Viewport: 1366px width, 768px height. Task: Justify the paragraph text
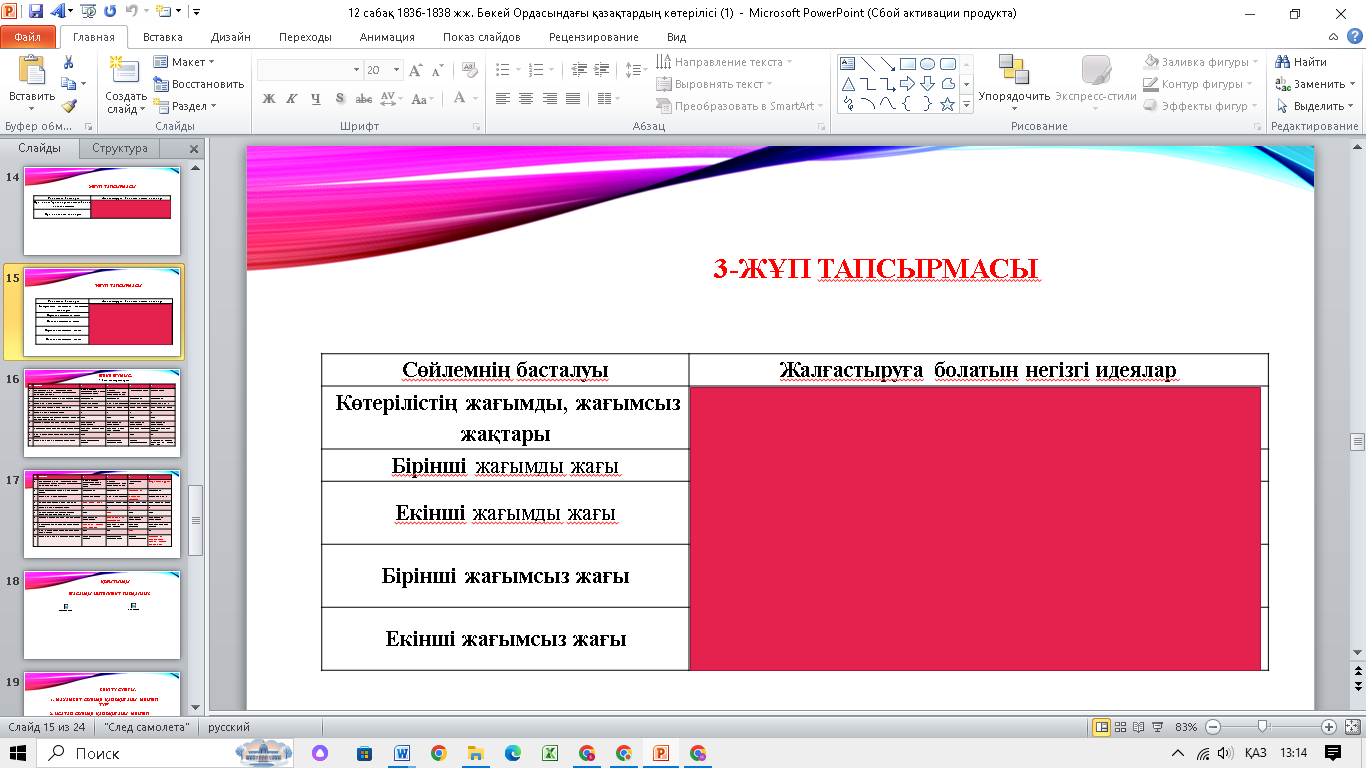coord(573,99)
